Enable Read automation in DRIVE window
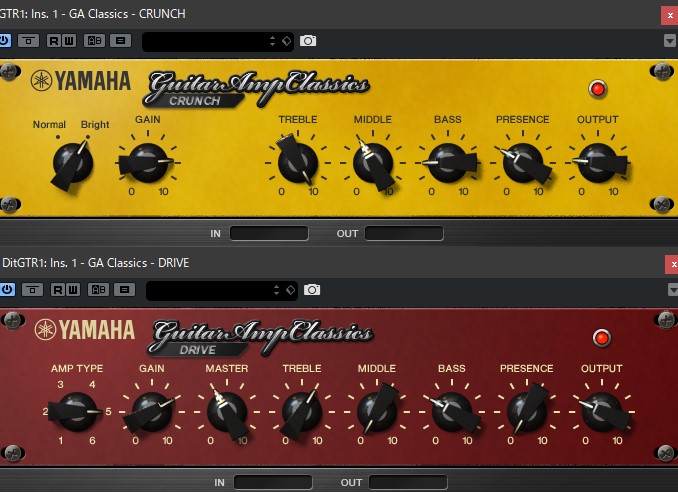The height and width of the screenshot is (492, 678). 58,290
